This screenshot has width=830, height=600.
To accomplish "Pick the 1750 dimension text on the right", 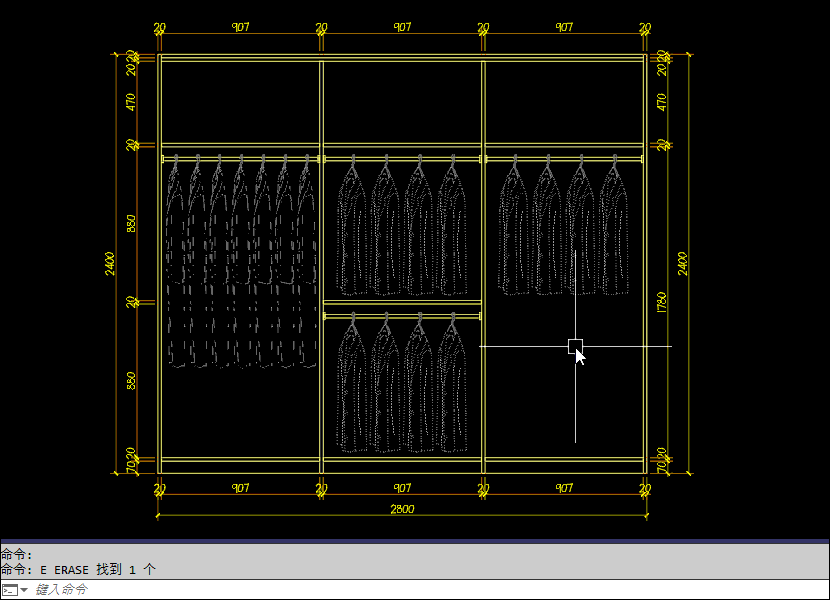I will point(661,302).
